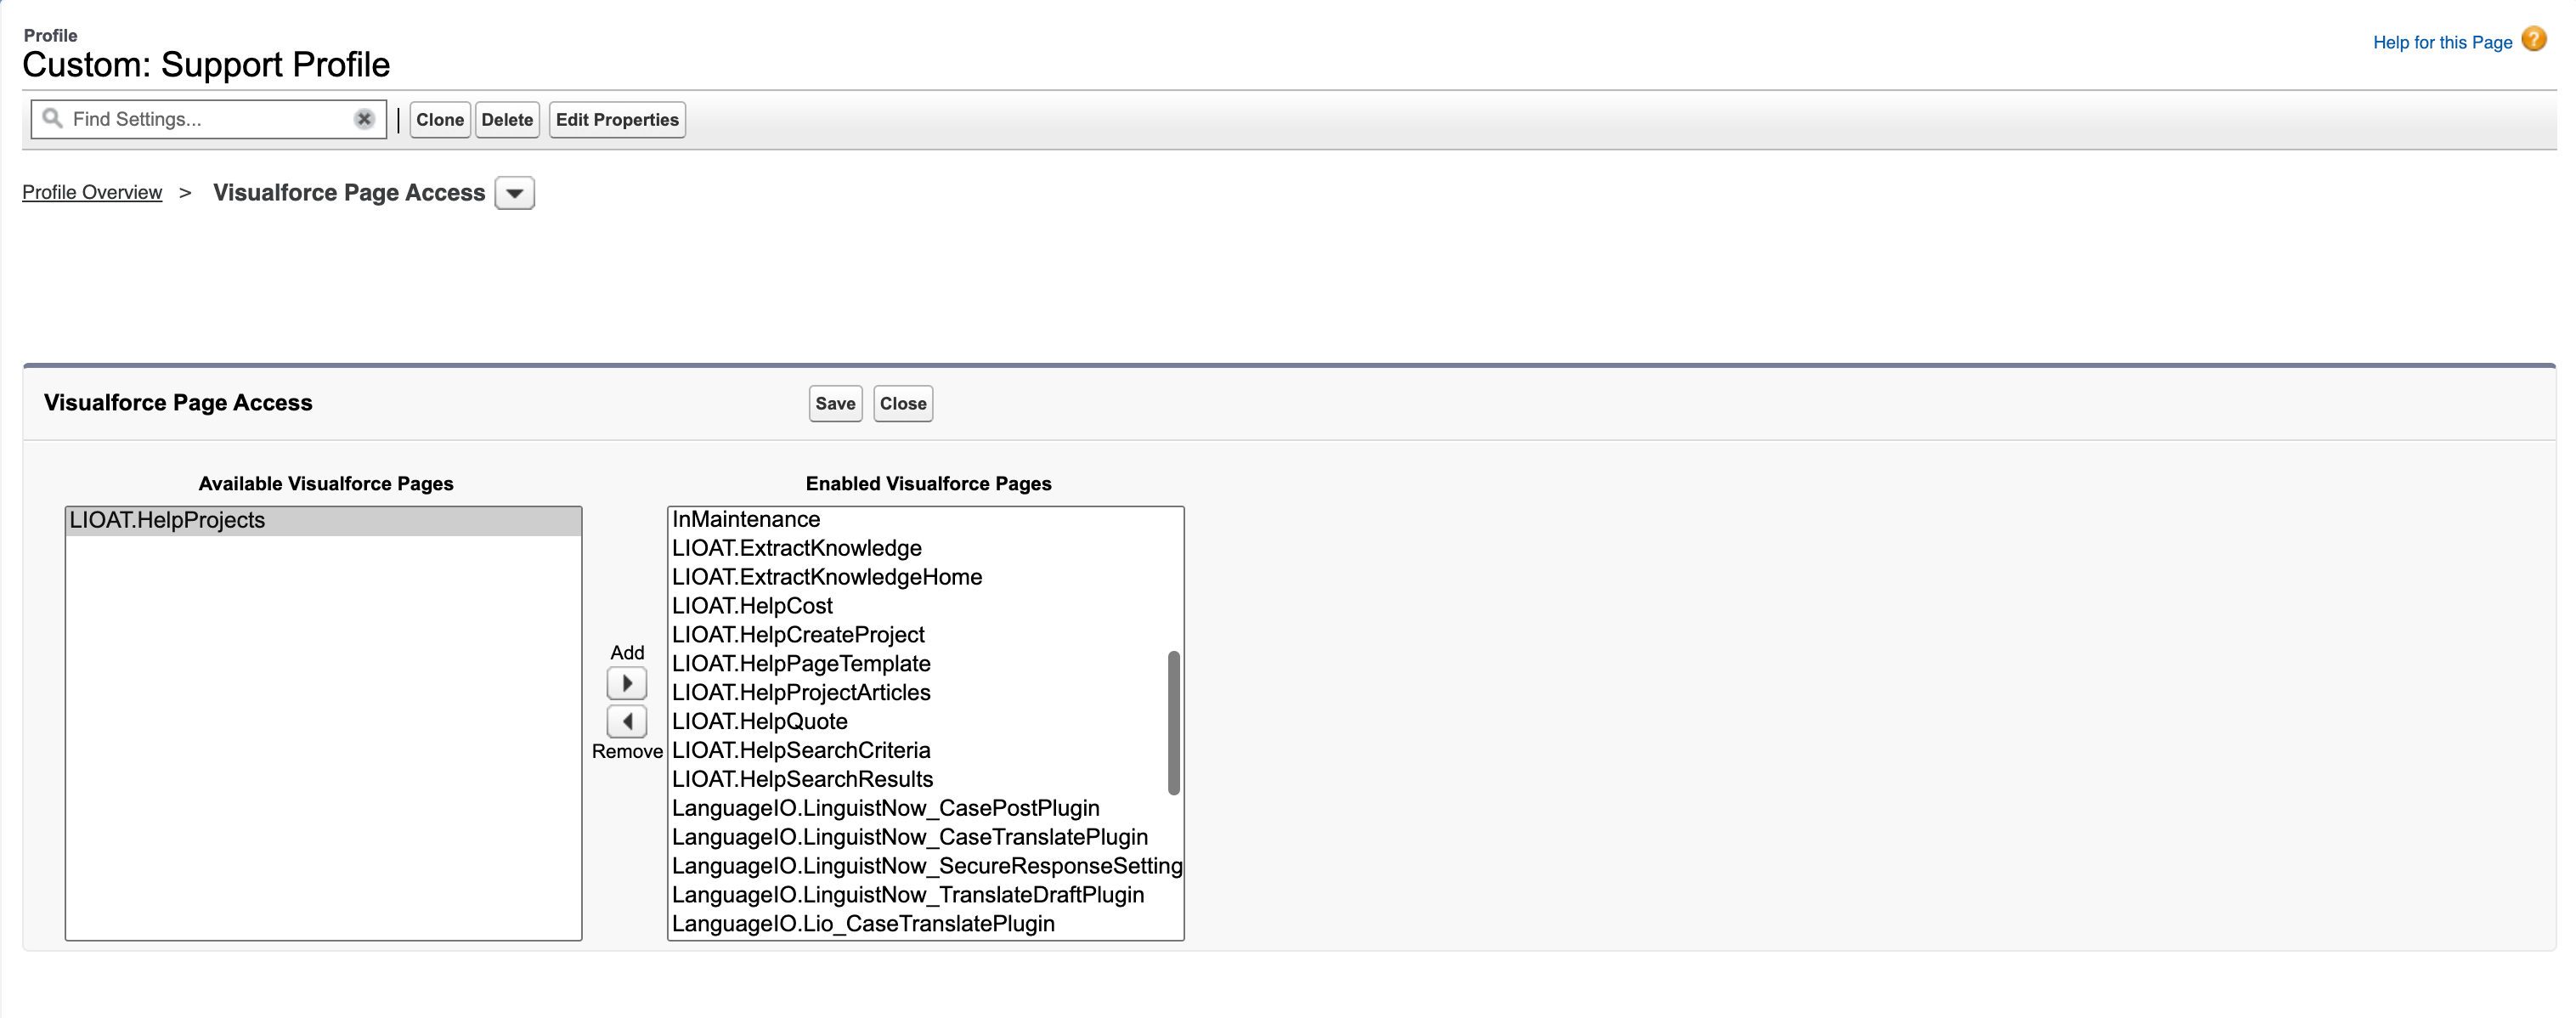Image resolution: width=2576 pixels, height=1018 pixels.
Task: Select LIOAT.HelpPageTemplate entry
Action: [918, 664]
